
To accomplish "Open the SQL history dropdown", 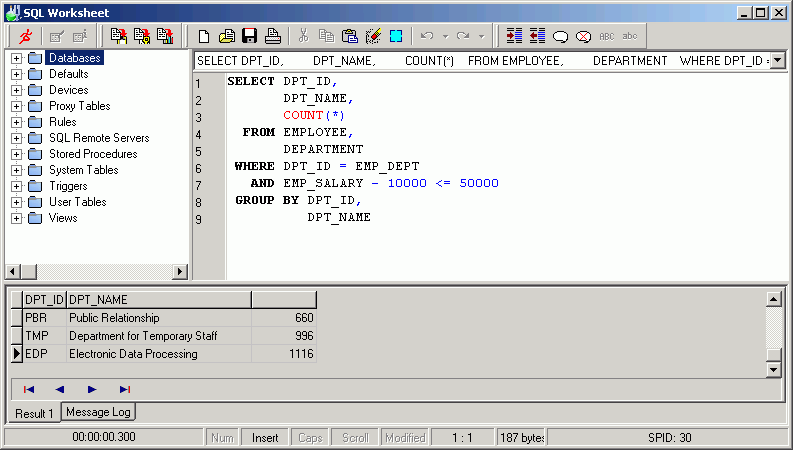I will click(777, 61).
